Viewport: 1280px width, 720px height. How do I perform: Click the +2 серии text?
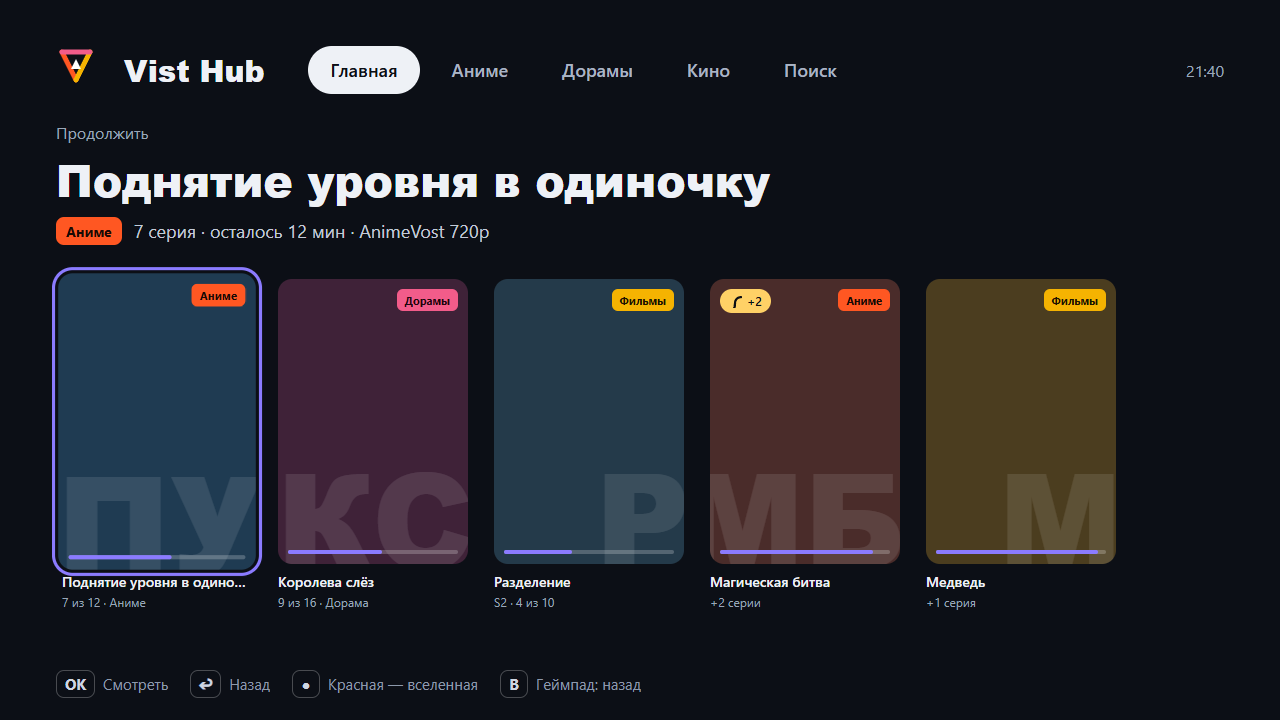click(735, 603)
